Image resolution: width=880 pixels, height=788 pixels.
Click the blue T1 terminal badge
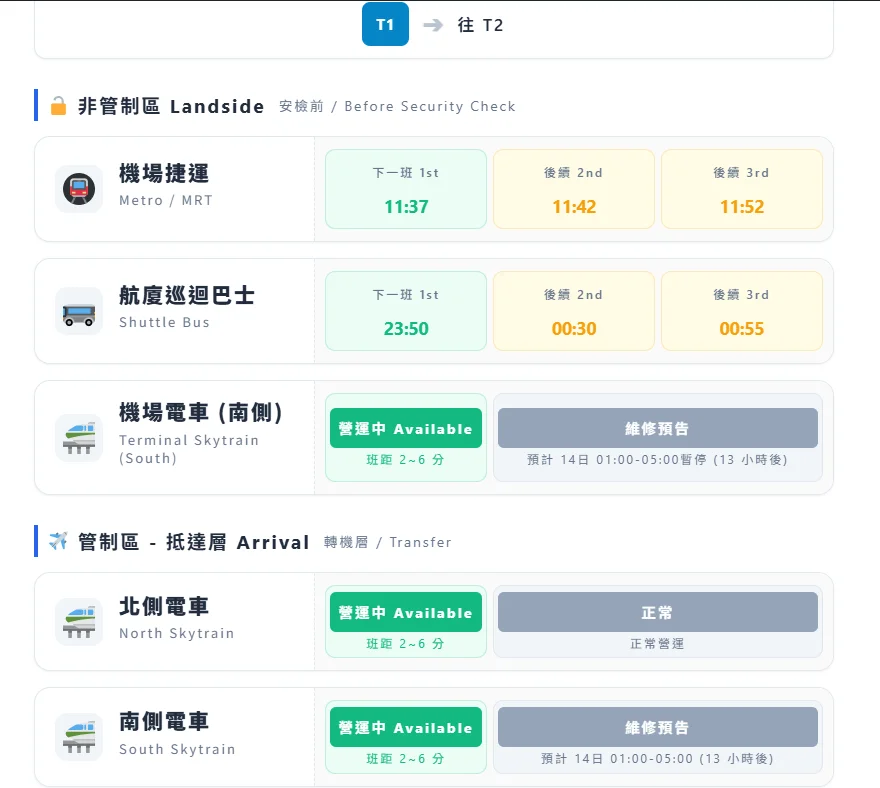[385, 24]
